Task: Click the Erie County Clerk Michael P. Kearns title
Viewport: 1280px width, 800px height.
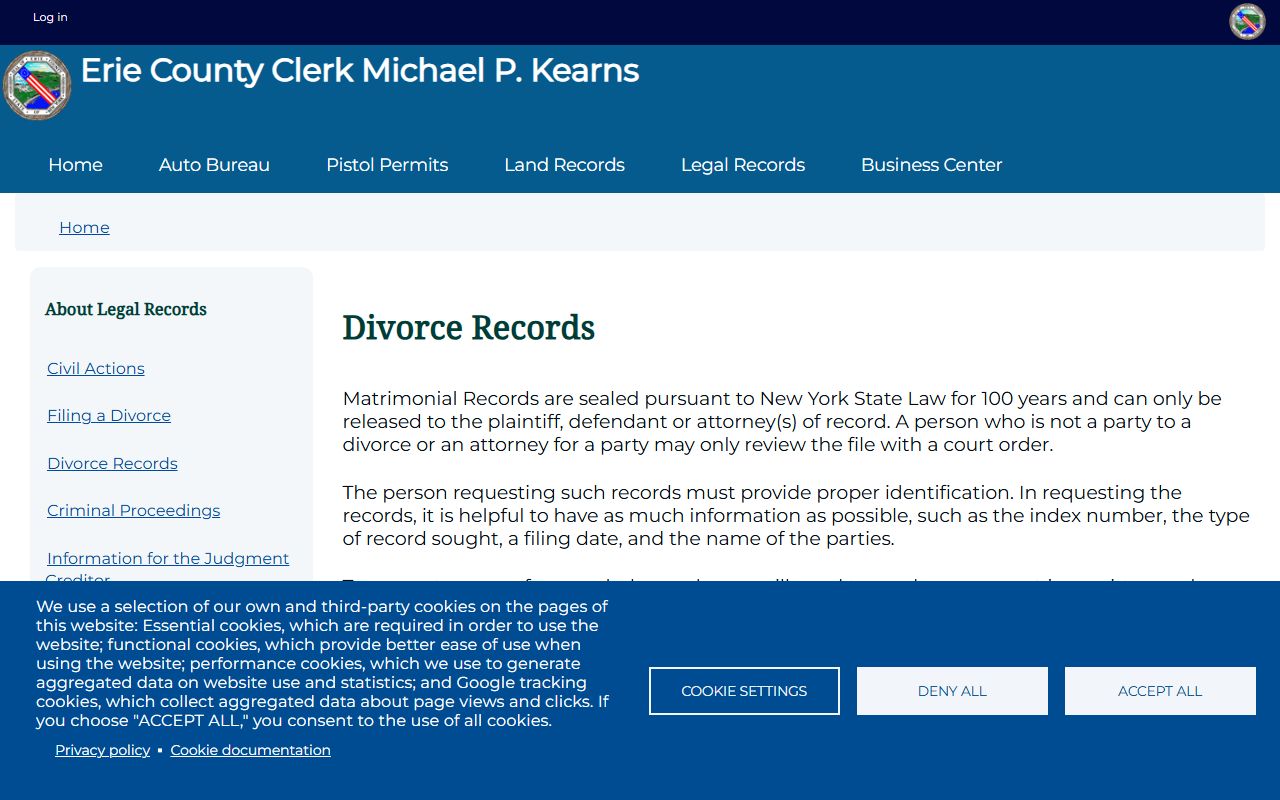Action: (x=359, y=71)
